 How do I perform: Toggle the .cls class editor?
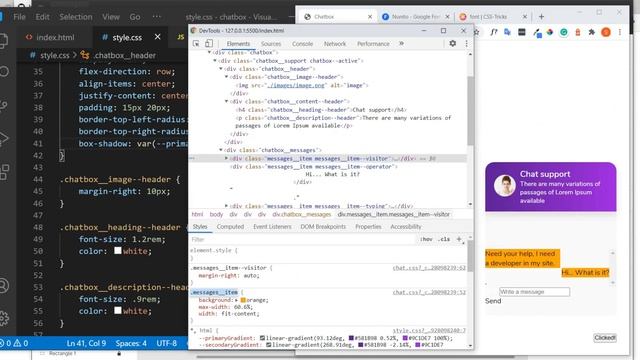tap(444, 240)
